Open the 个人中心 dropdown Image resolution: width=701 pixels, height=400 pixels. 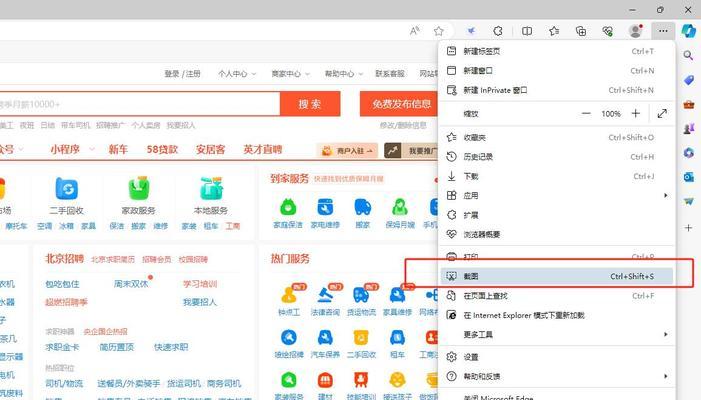coord(237,74)
